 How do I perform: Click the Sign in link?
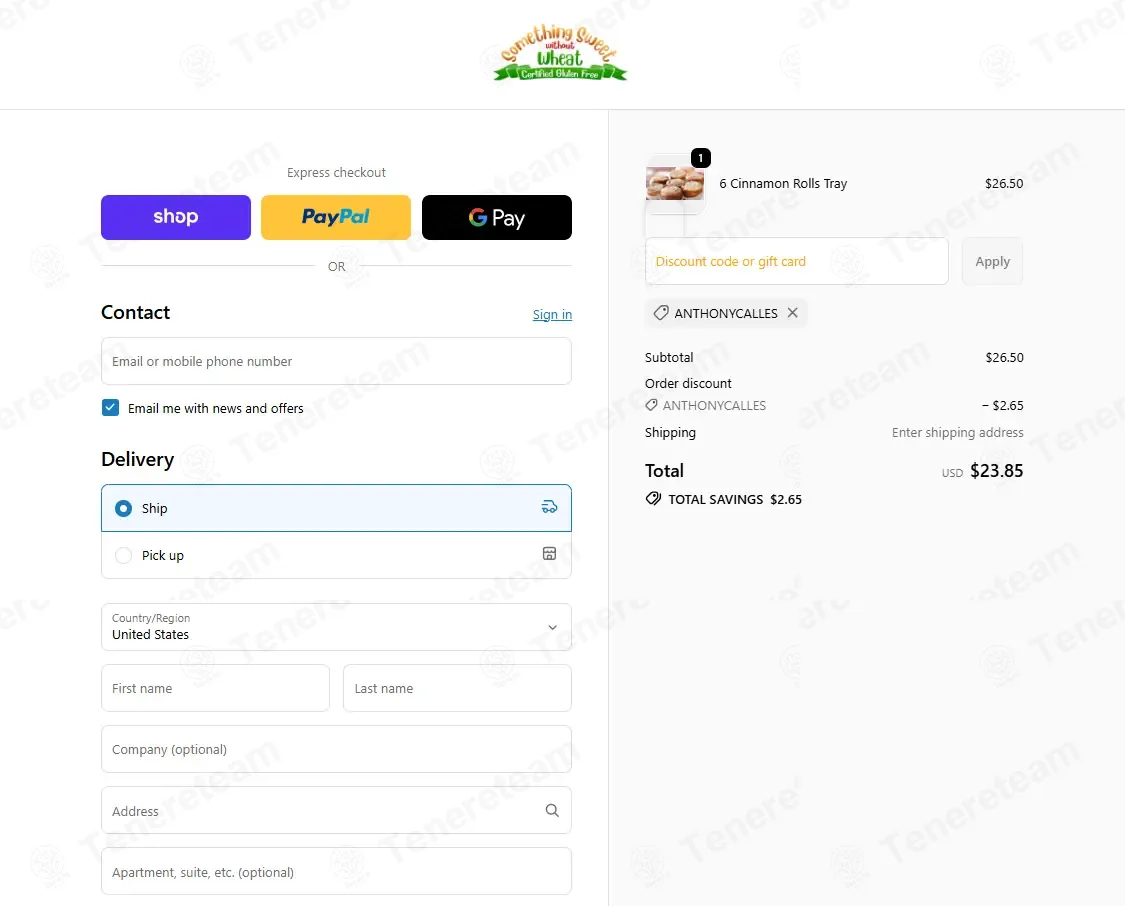tap(552, 314)
